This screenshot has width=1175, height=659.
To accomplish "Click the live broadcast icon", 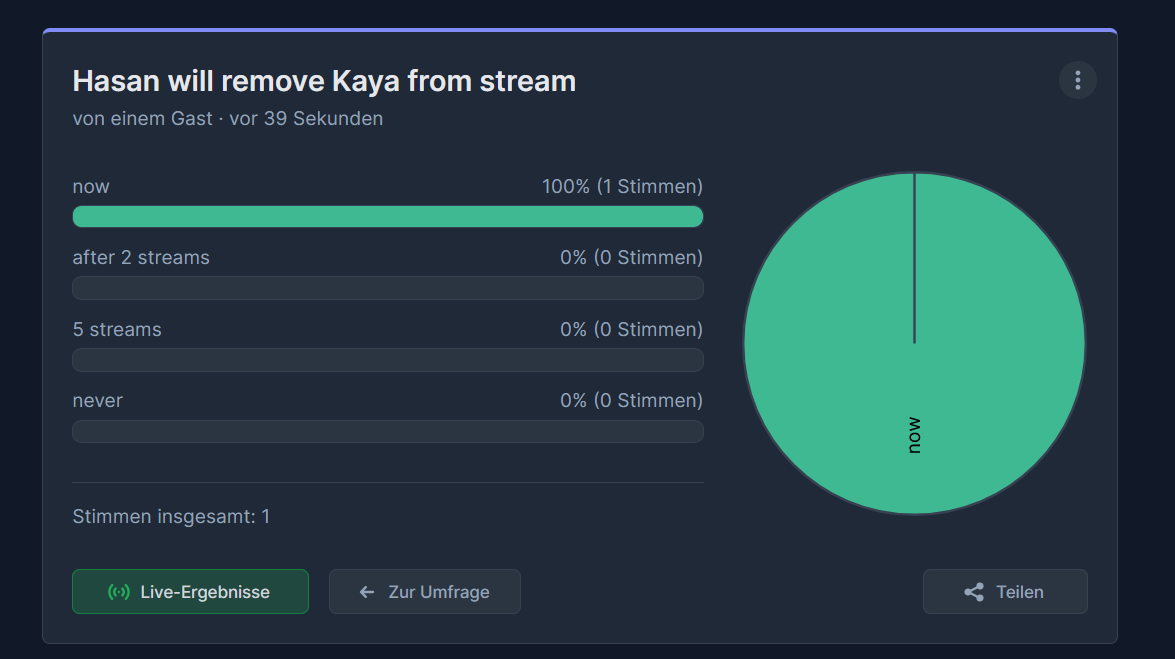I will coord(119,592).
